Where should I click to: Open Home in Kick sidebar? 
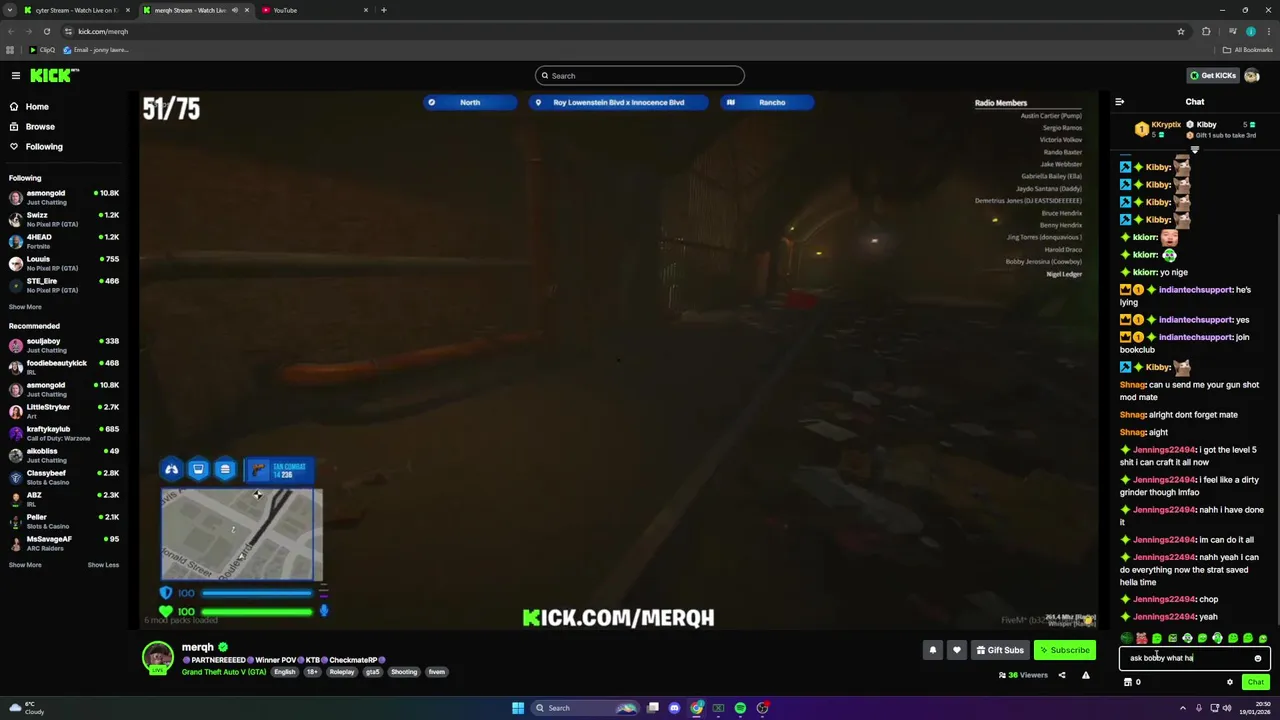pos(37,106)
